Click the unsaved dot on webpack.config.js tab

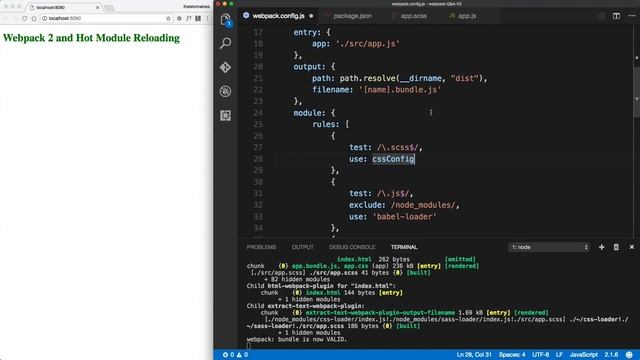[x=311, y=16]
